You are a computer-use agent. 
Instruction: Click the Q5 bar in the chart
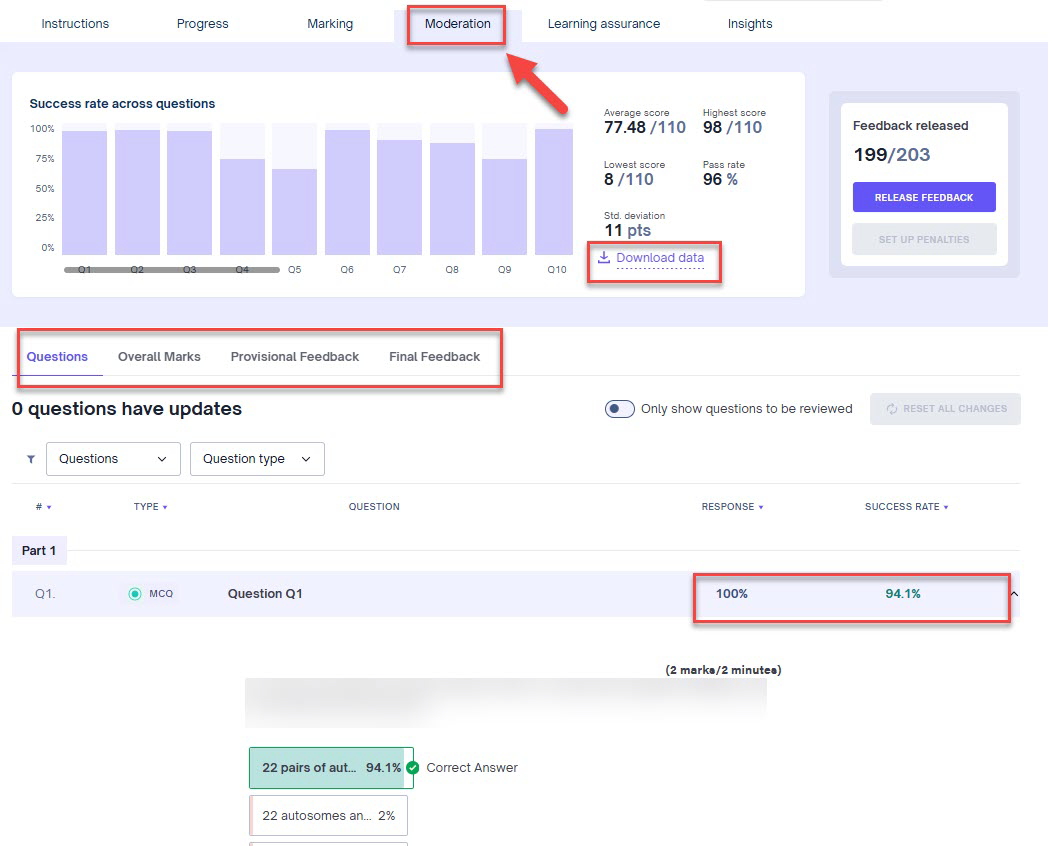coord(294,212)
